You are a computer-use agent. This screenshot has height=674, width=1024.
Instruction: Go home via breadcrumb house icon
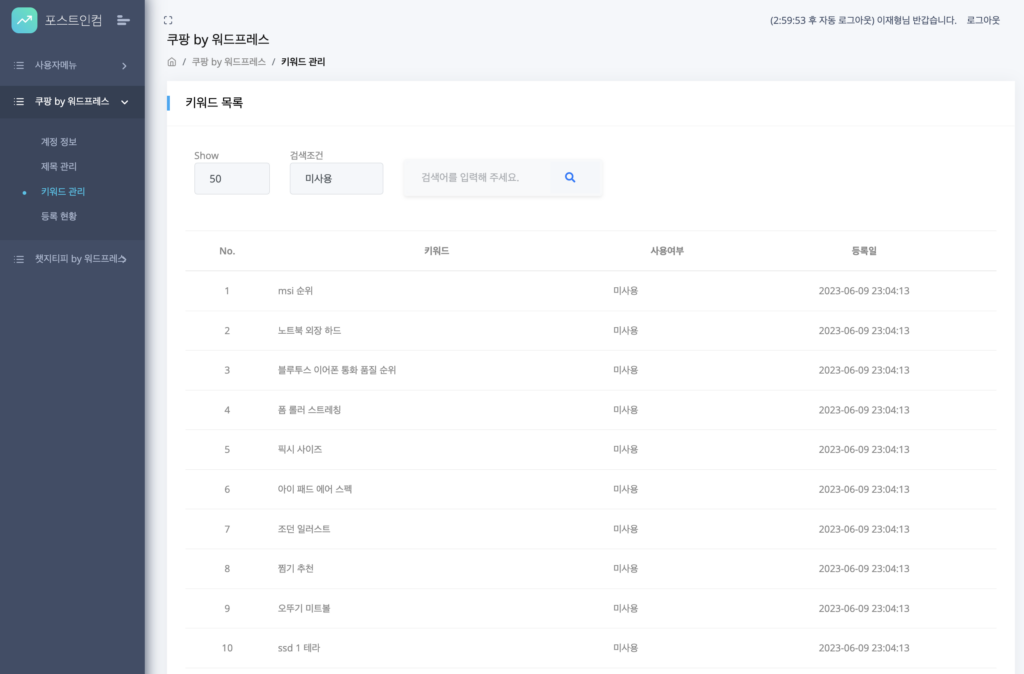[x=172, y=62]
